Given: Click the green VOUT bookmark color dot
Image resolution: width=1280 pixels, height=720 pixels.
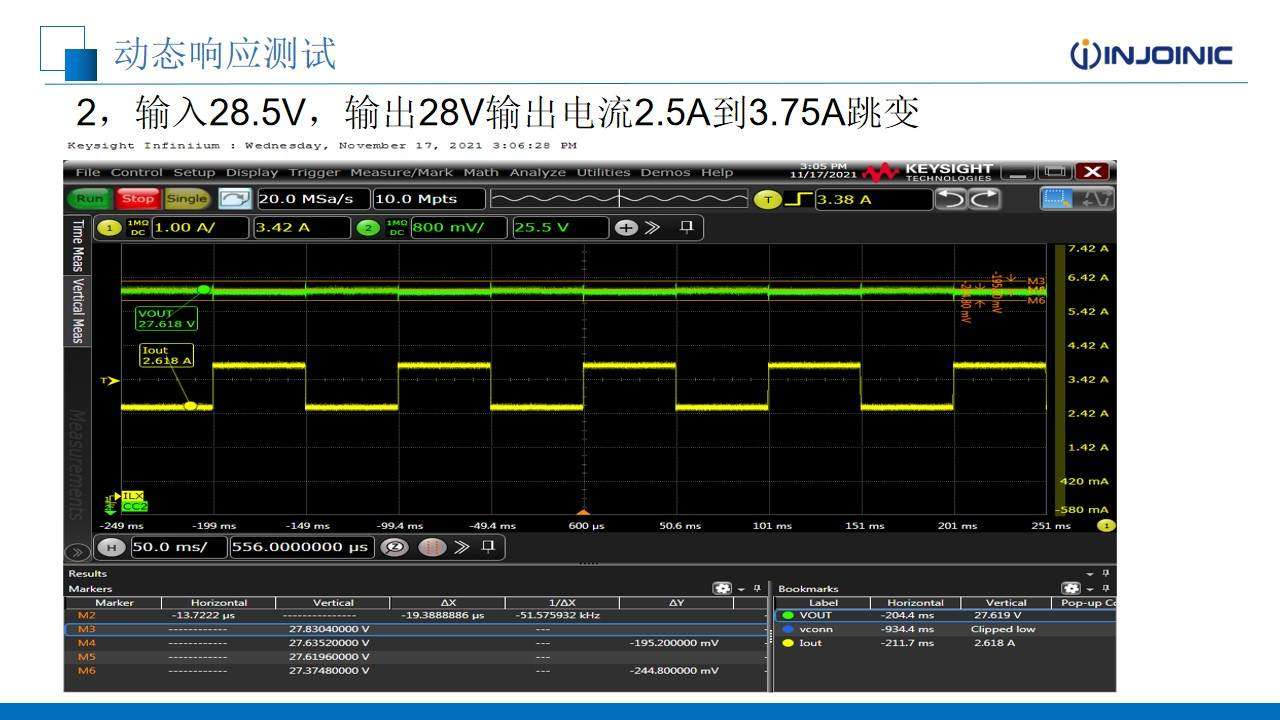Looking at the screenshot, I should (788, 616).
